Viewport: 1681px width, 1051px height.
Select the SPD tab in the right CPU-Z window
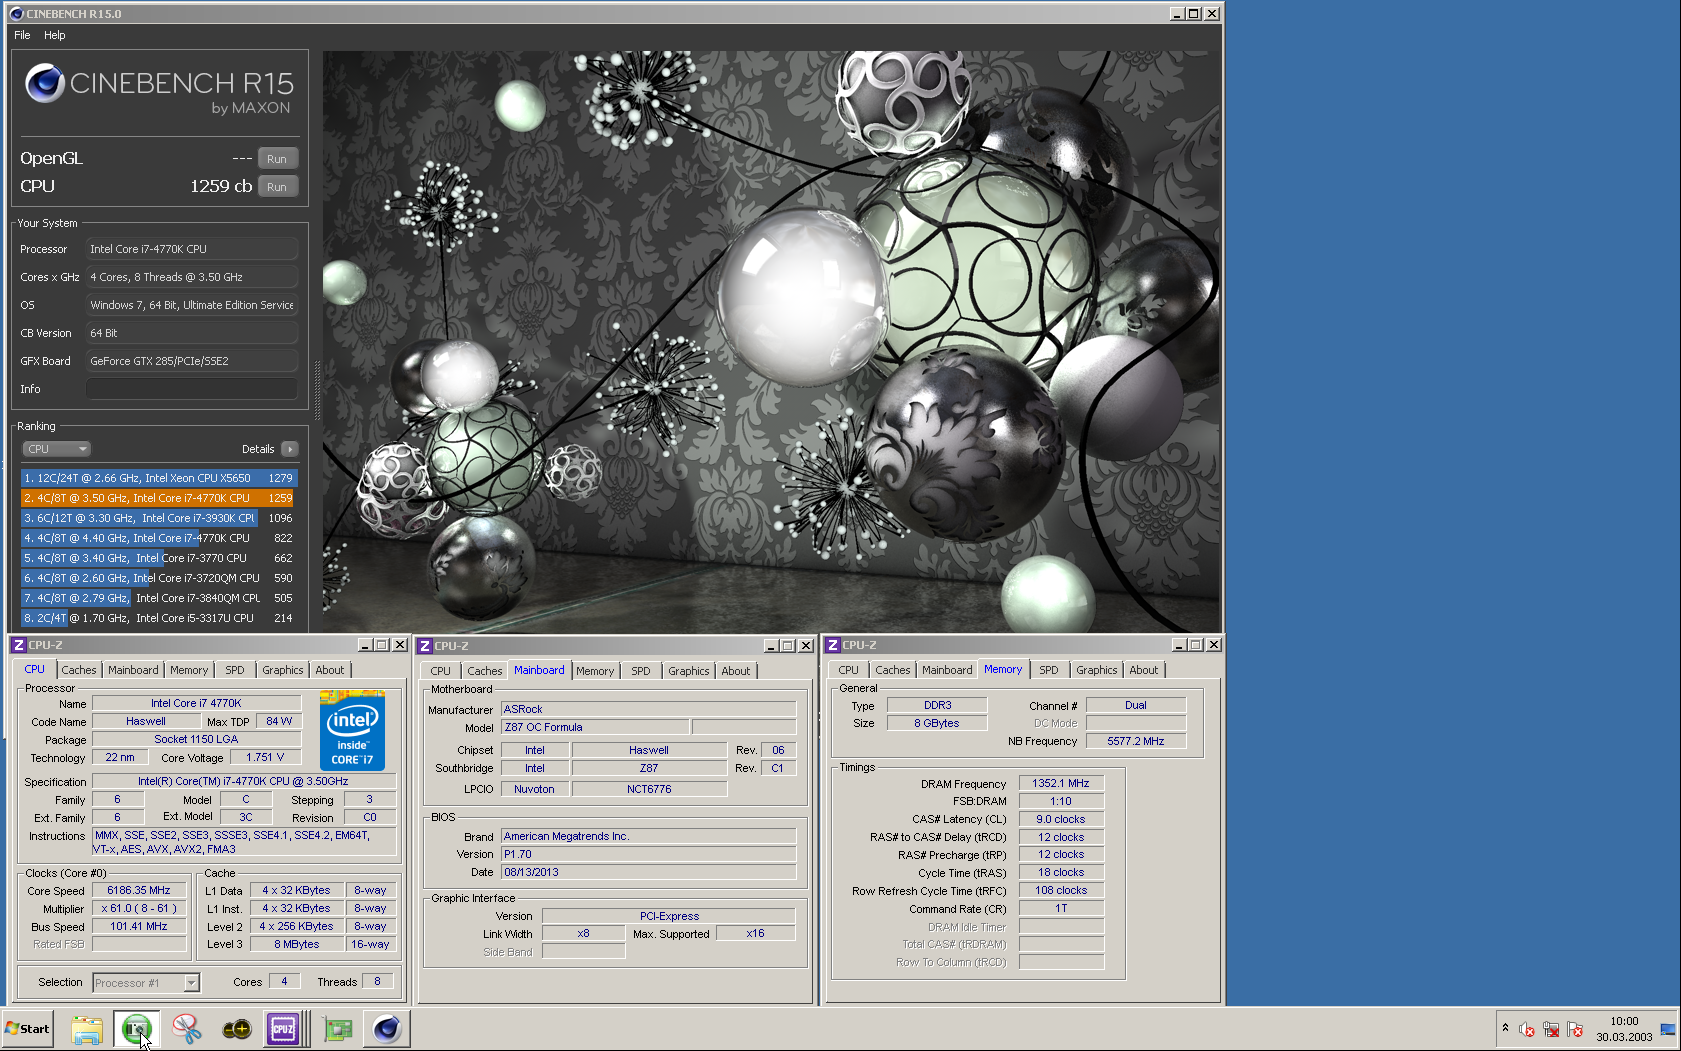pyautogui.click(x=1049, y=670)
